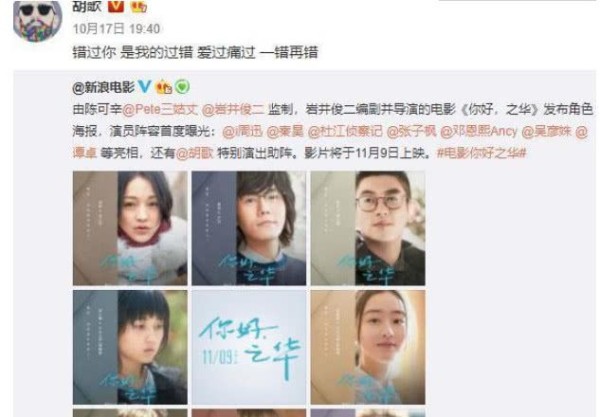Open the post timestamp 10月17日 19:40
This screenshot has width=600, height=417.
point(116,29)
